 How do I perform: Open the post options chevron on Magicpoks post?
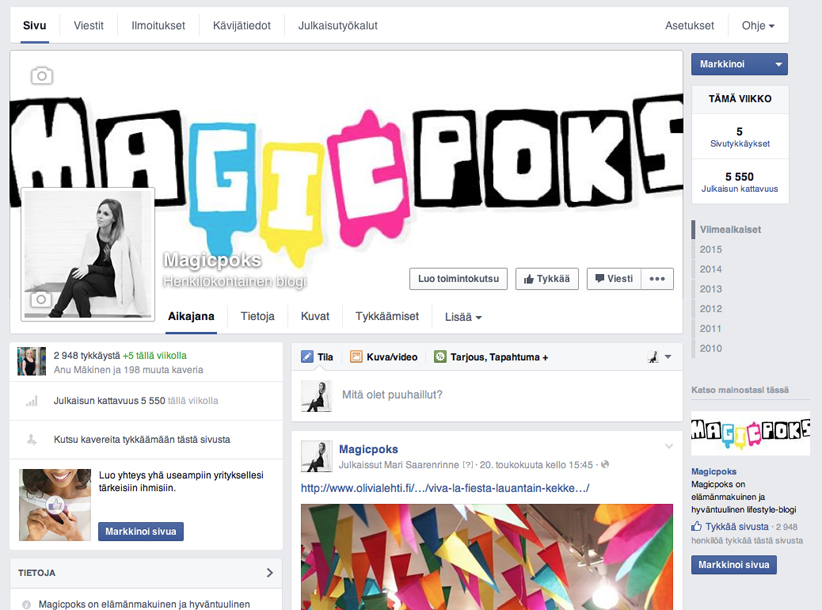(669, 446)
